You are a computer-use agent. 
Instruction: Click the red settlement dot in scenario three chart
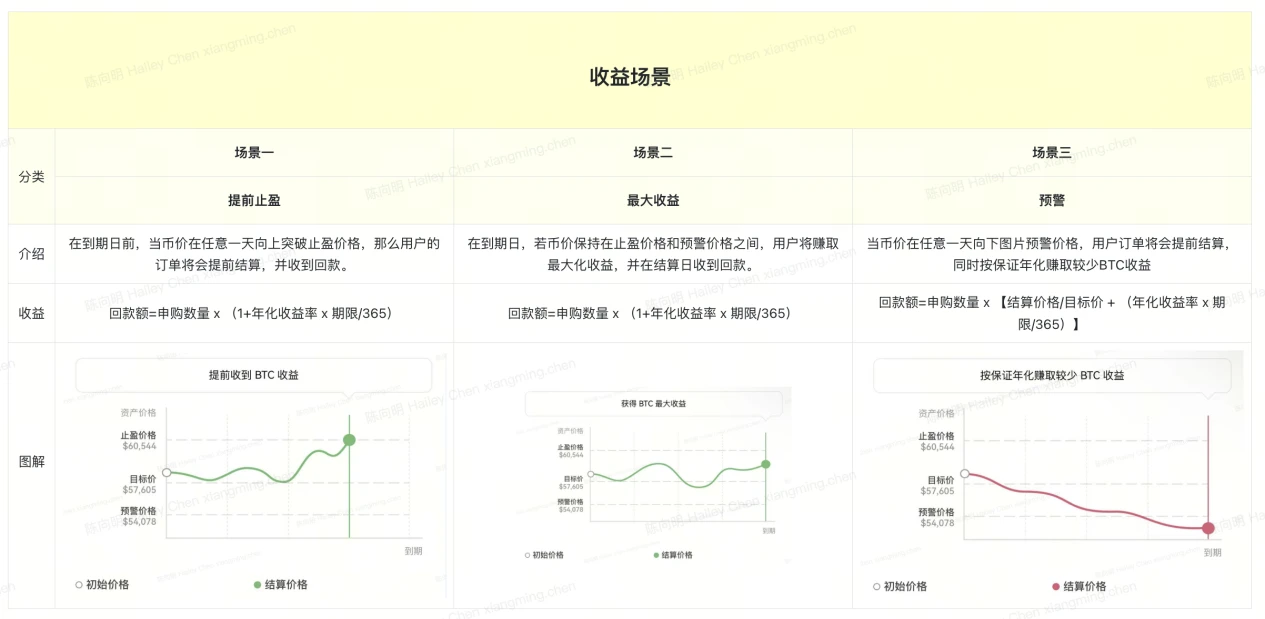coord(1208,528)
